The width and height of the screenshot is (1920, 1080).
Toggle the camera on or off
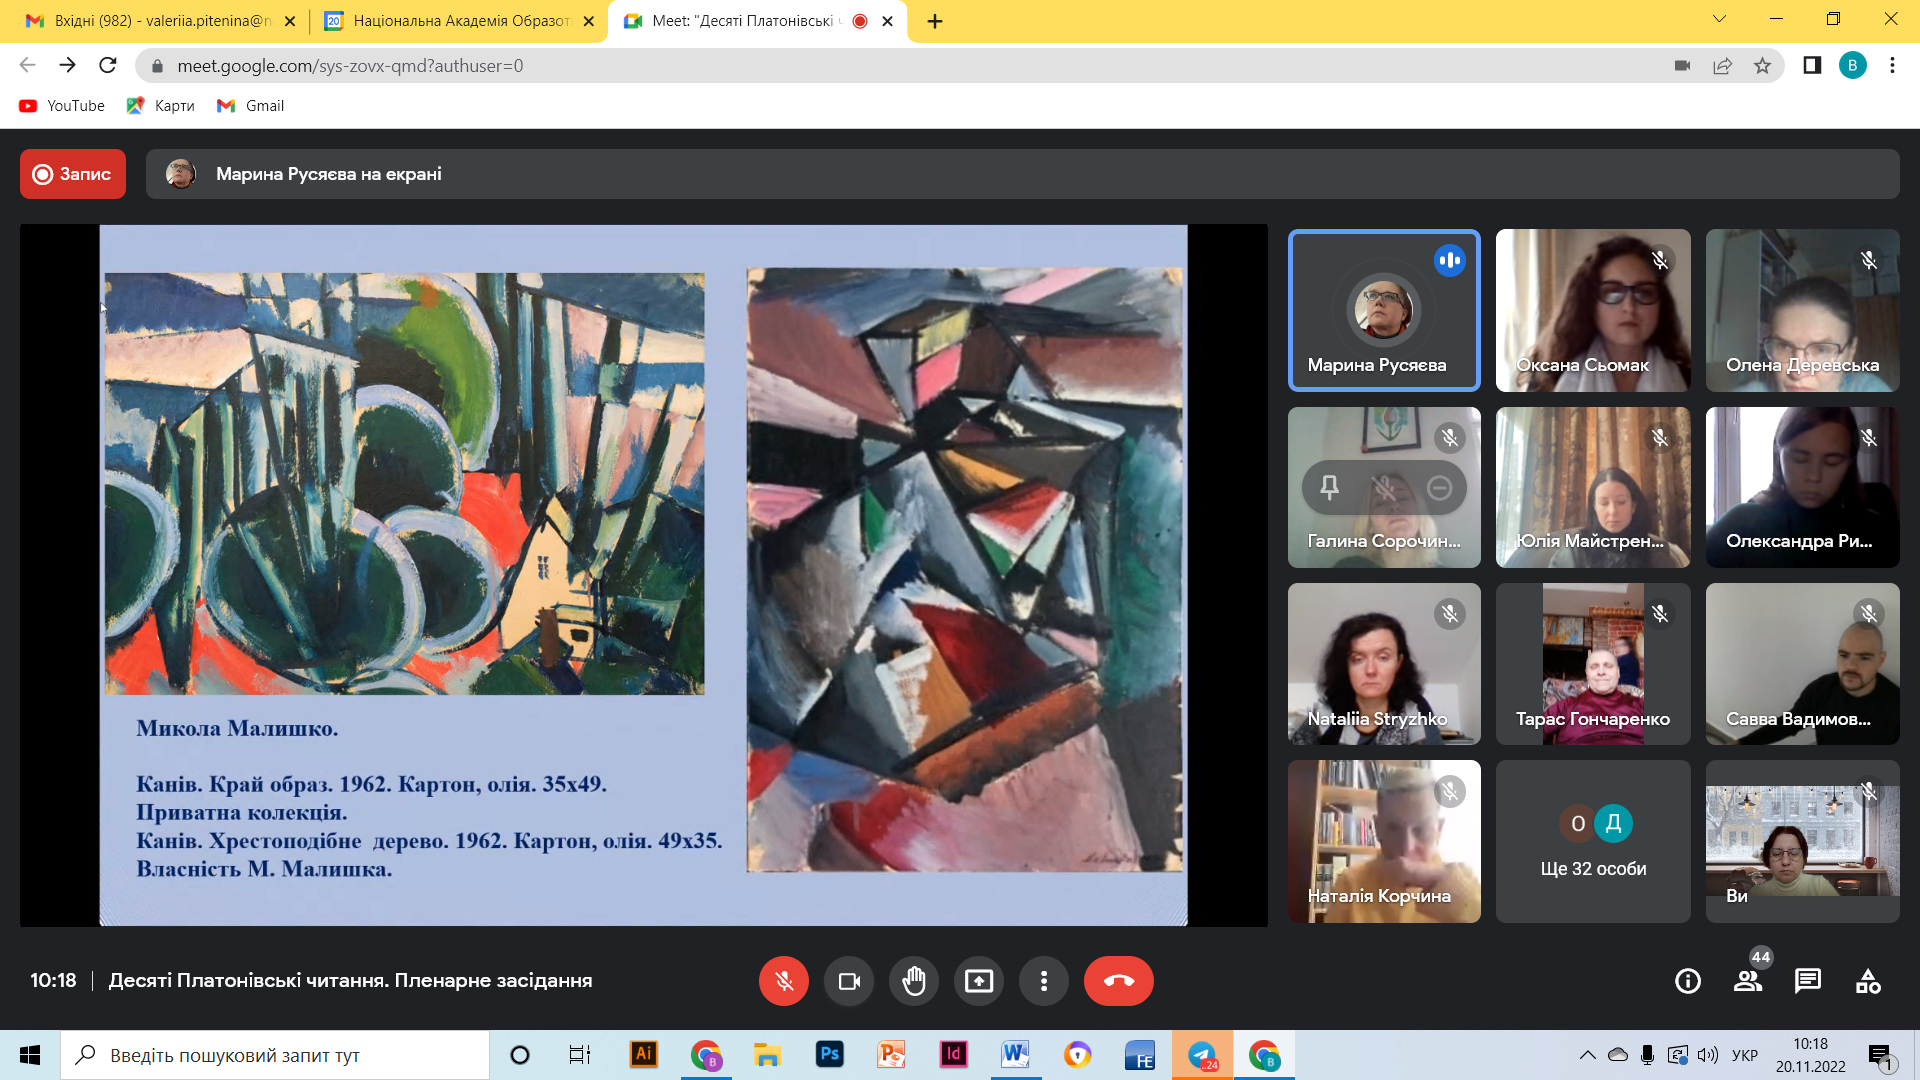pyautogui.click(x=848, y=981)
